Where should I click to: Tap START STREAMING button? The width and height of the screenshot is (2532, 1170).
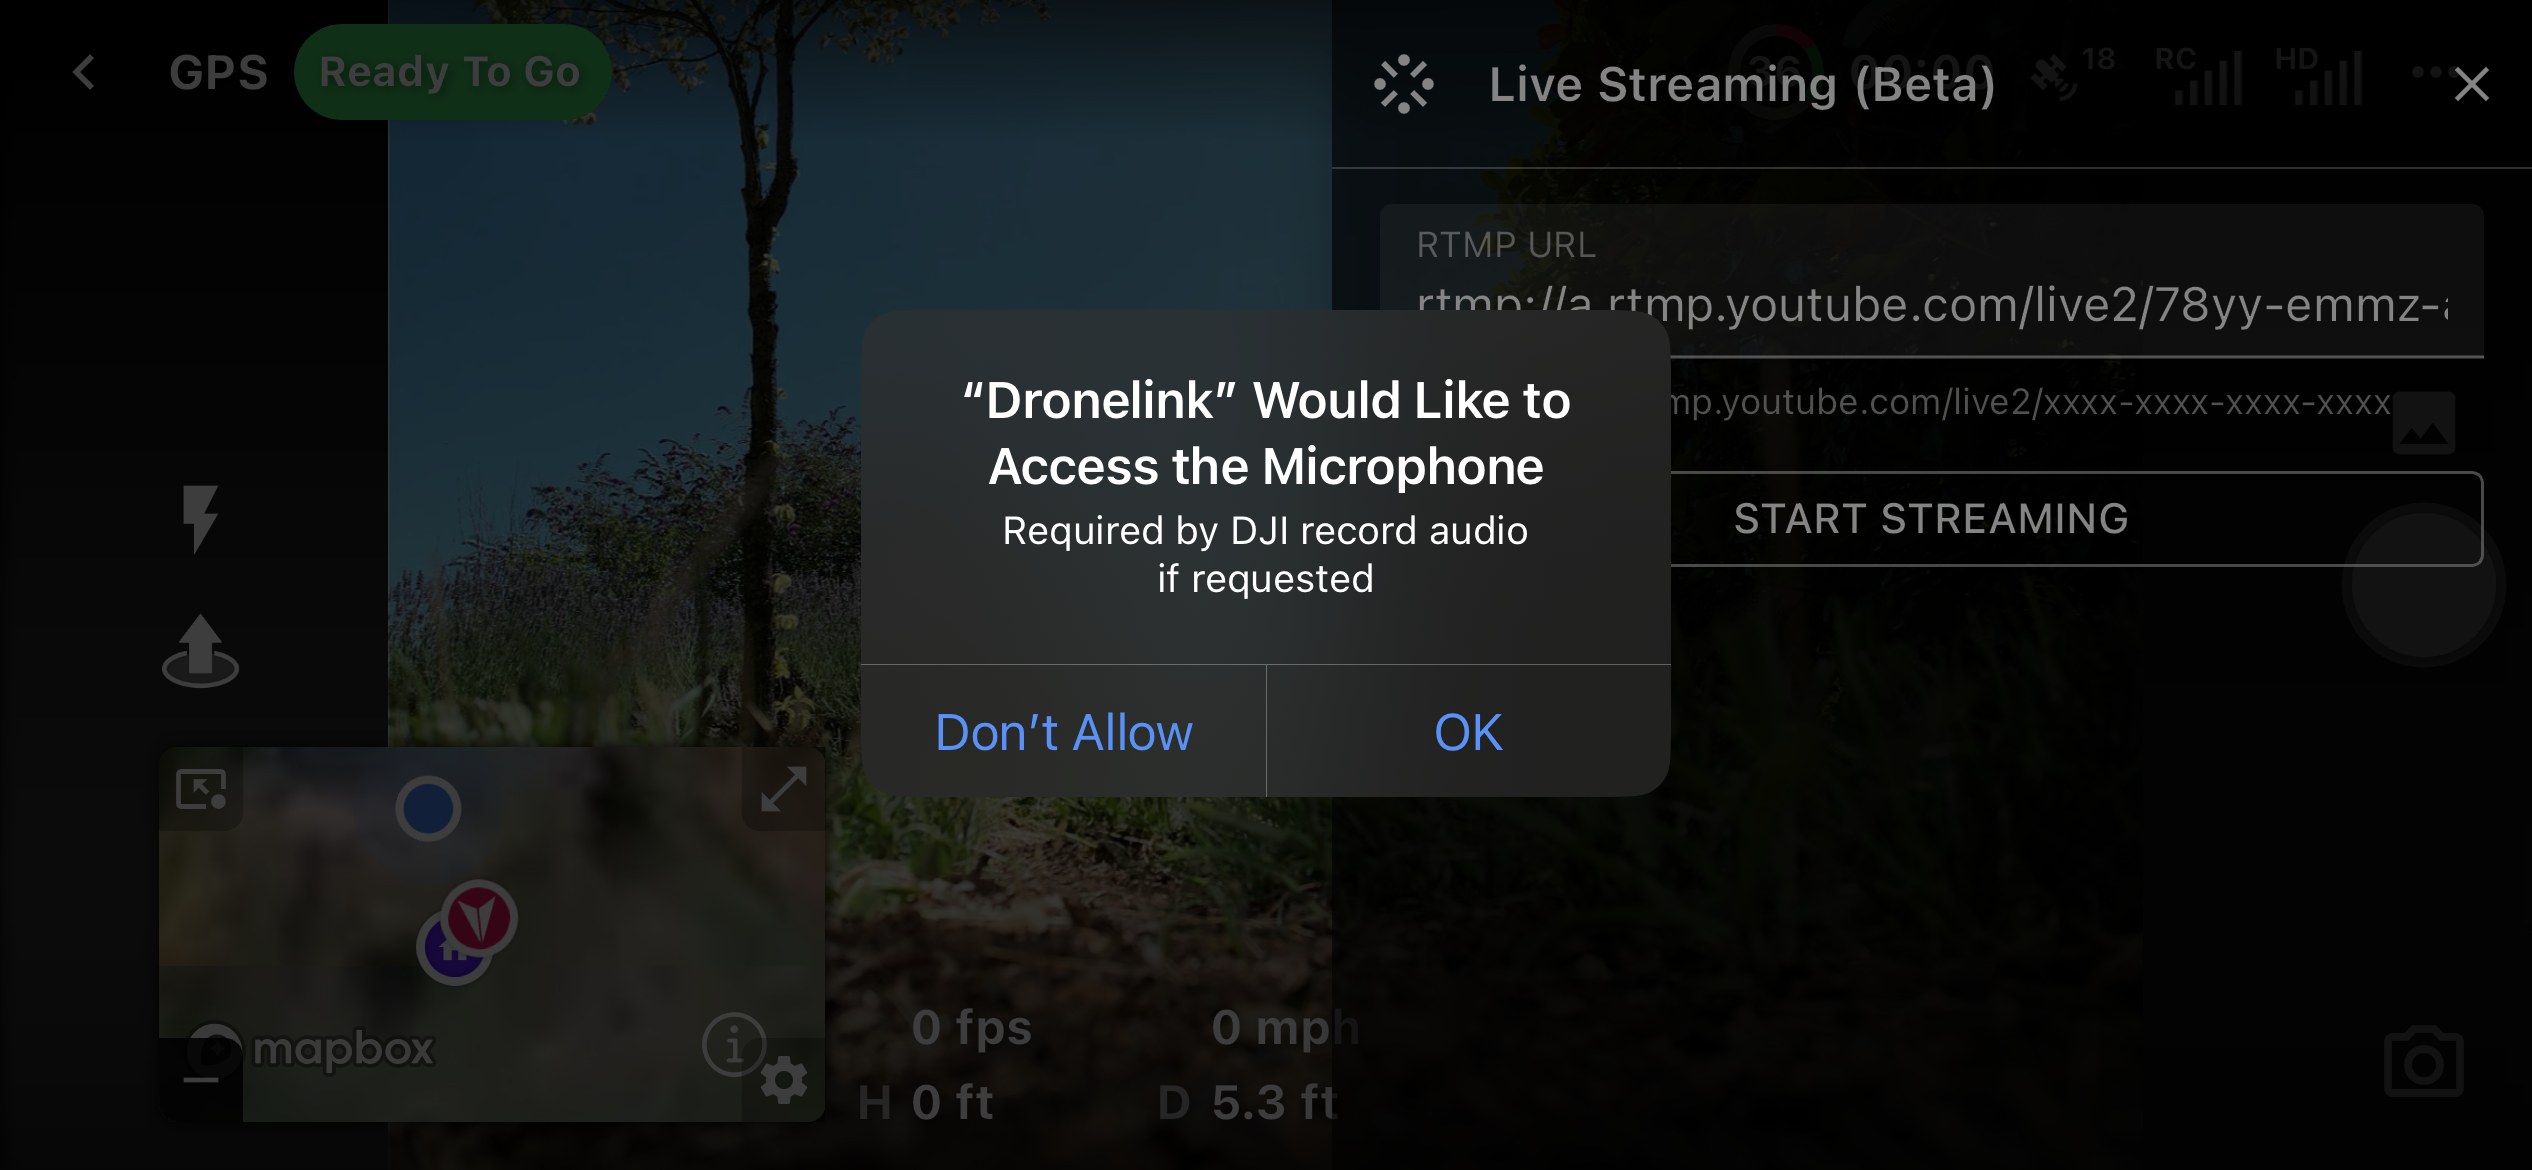[x=1931, y=519]
